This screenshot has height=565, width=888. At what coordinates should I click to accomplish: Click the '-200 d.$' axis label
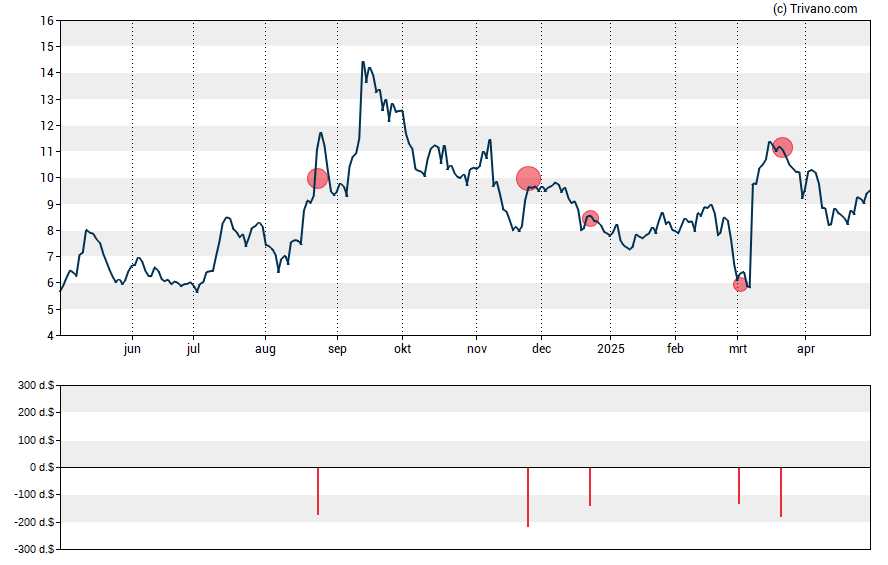(x=35, y=522)
